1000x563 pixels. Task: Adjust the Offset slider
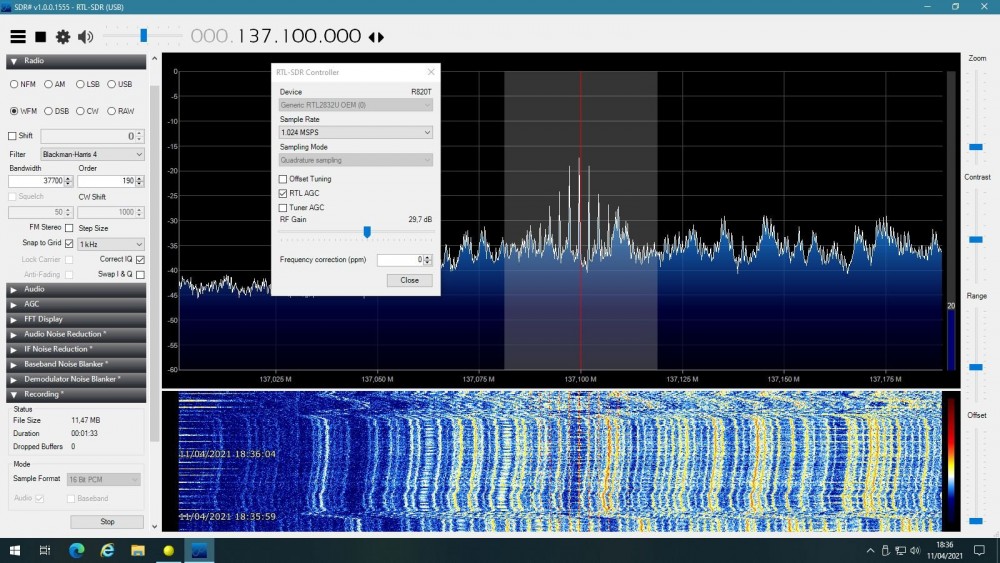point(976,521)
